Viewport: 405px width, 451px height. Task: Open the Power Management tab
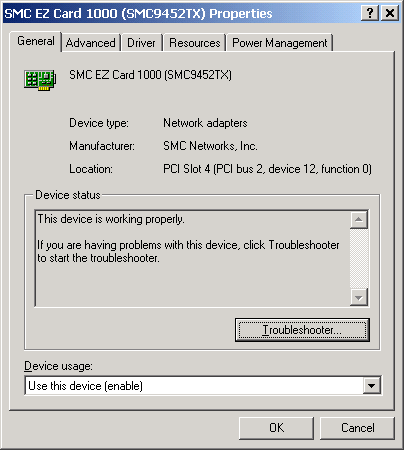(x=280, y=43)
